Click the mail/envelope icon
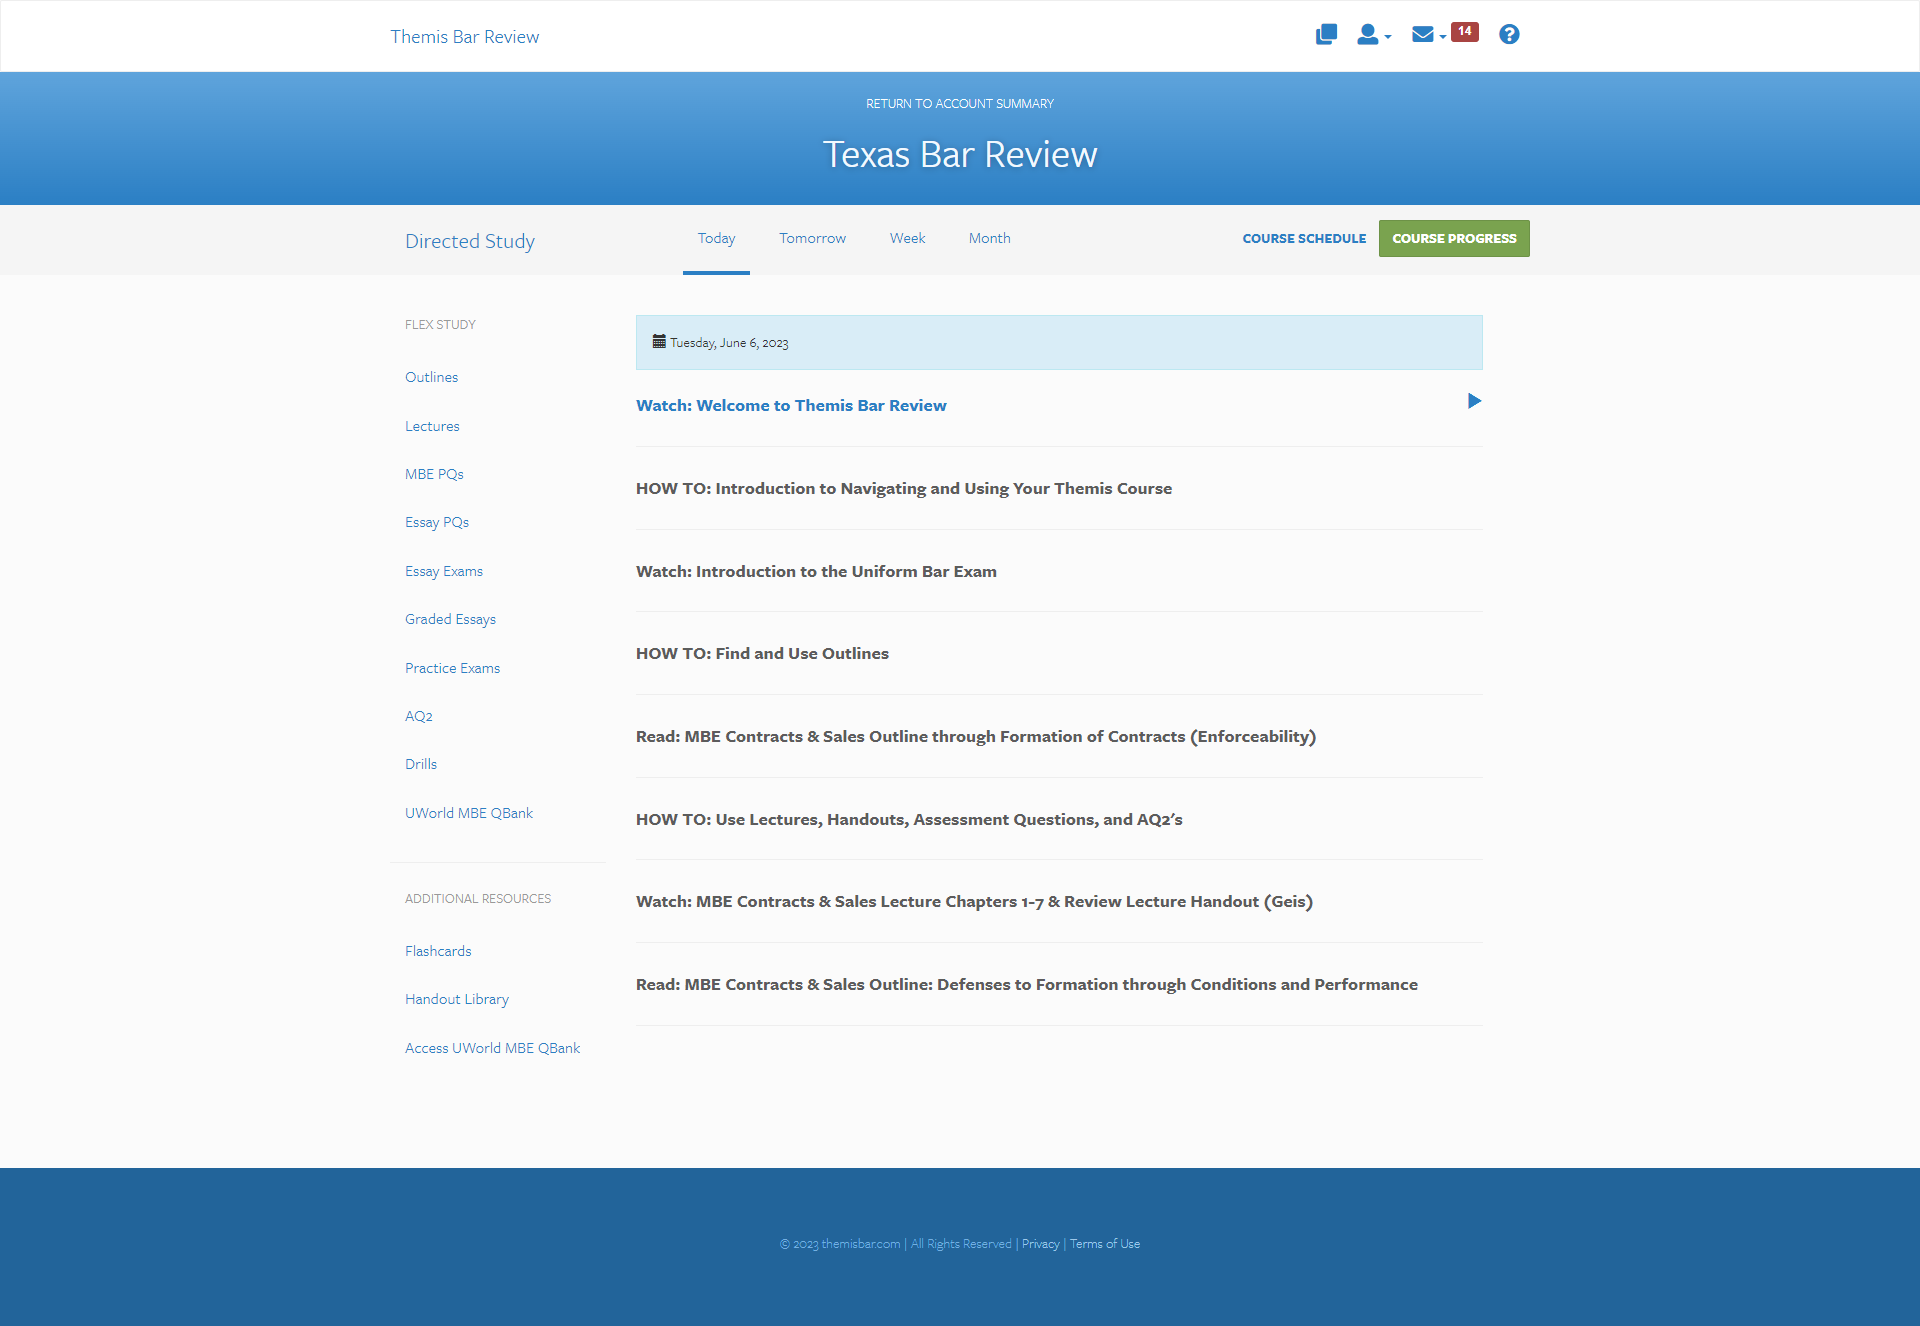This screenshot has width=1920, height=1326. pos(1422,34)
